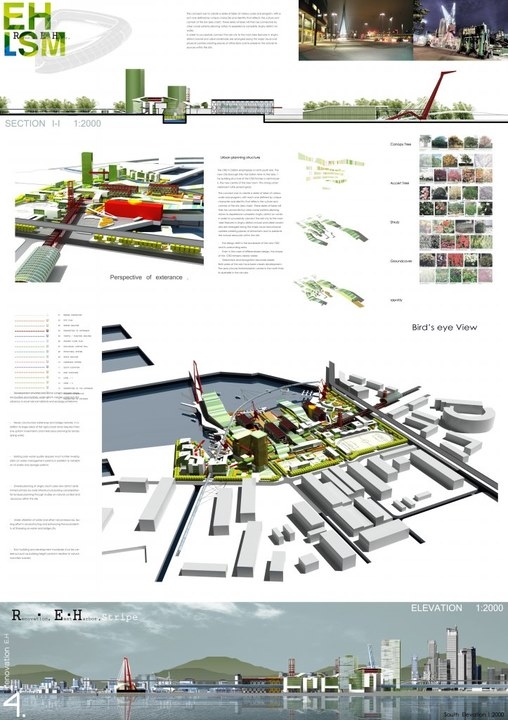Screen dimensions: 508x720
Task: Click the tall green tower in section
Action: tap(135, 91)
